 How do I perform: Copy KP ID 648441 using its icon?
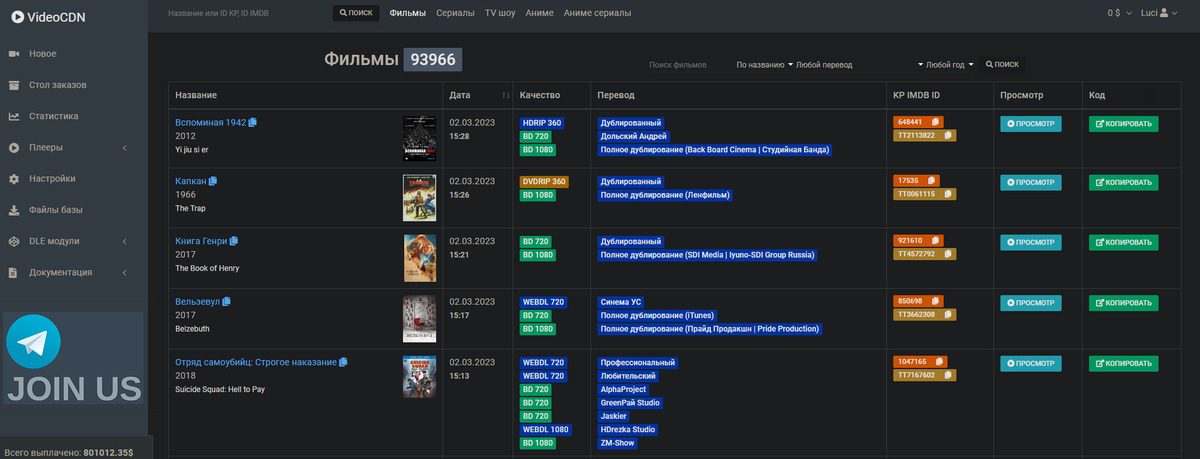click(935, 122)
